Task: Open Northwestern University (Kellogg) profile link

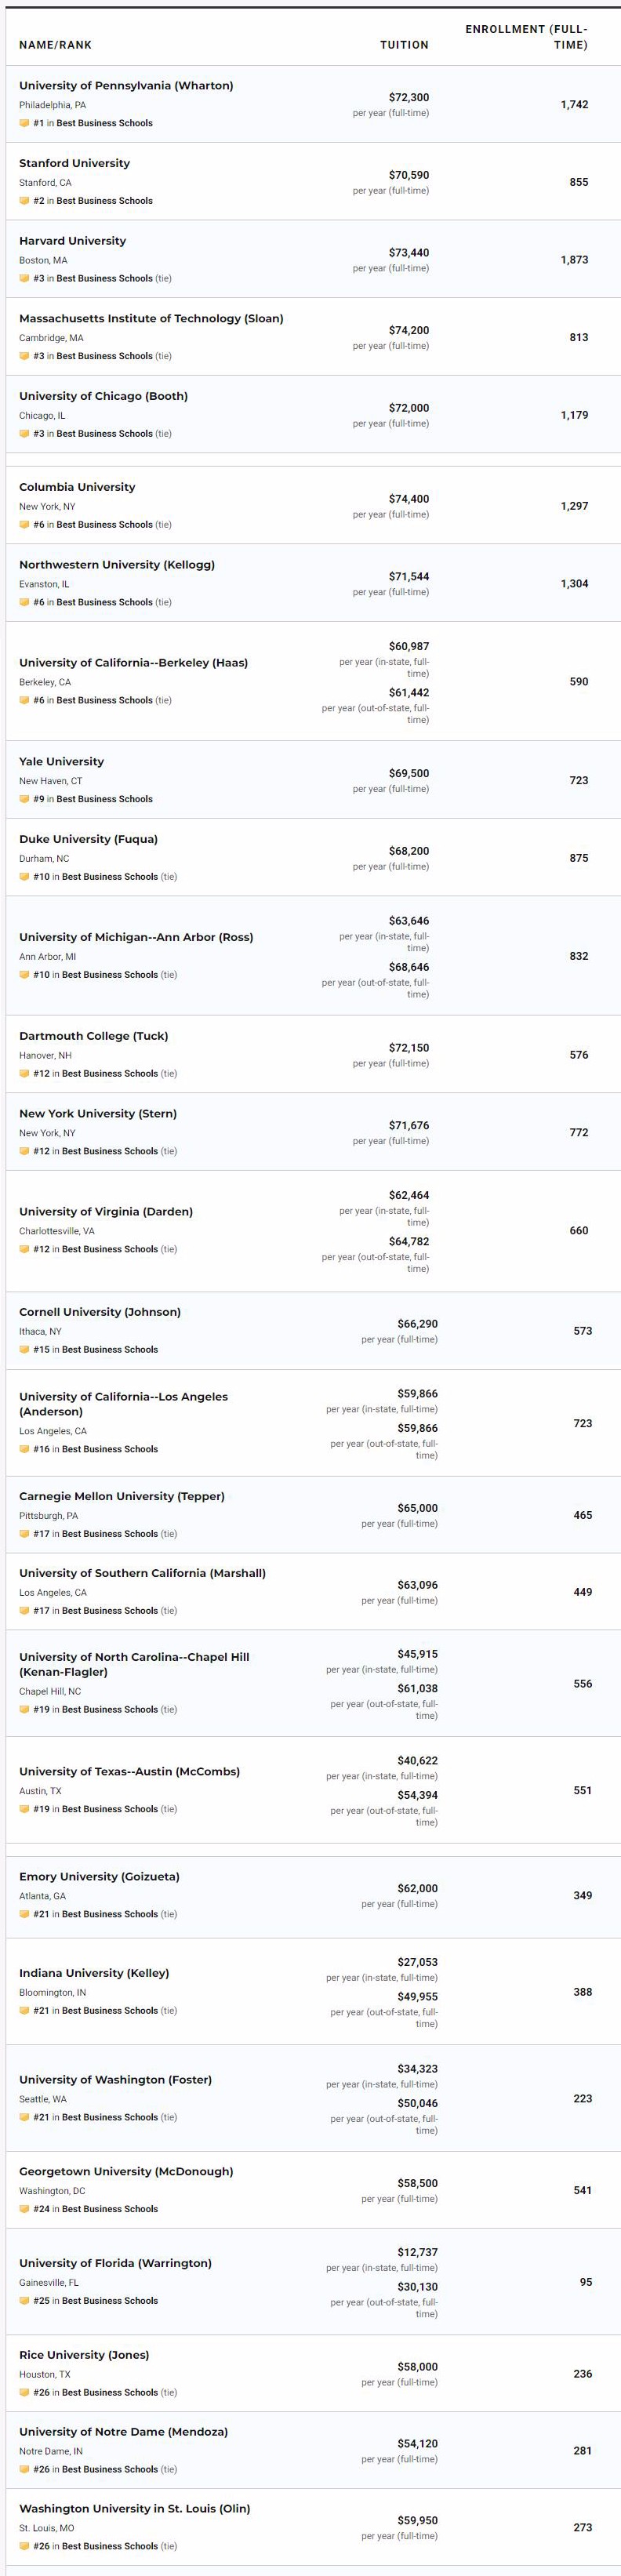Action: pyautogui.click(x=117, y=565)
